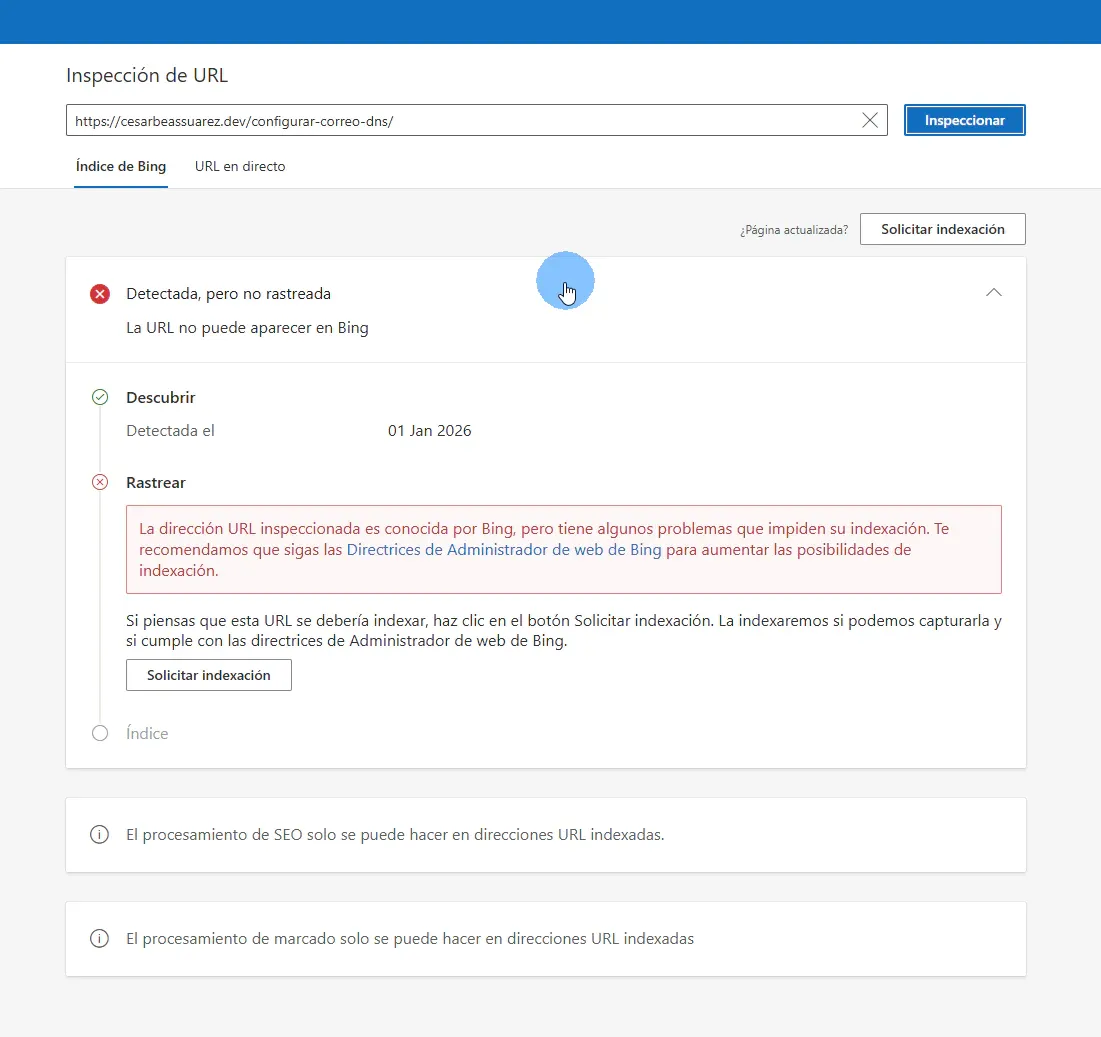Click the empty status circle next to Índice

point(99,733)
